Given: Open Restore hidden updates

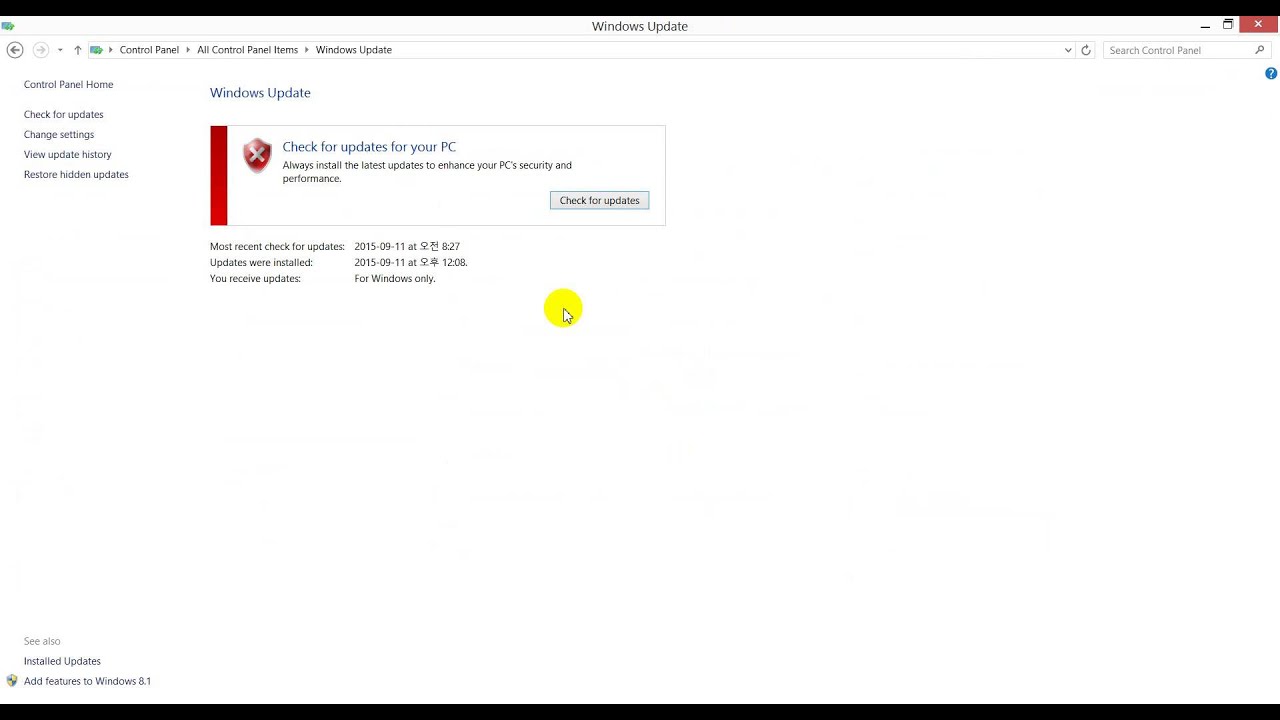Looking at the screenshot, I should [x=76, y=175].
